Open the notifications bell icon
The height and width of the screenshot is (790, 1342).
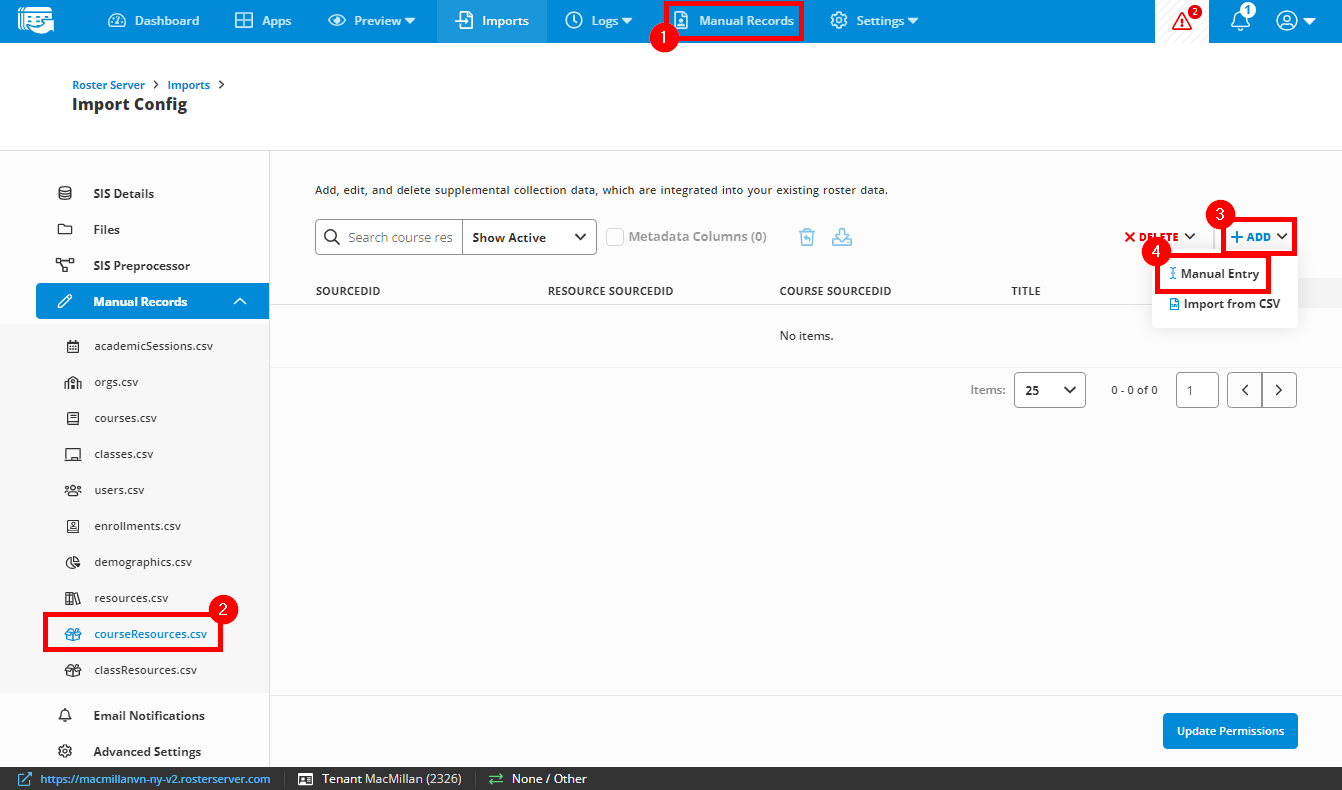(1240, 19)
